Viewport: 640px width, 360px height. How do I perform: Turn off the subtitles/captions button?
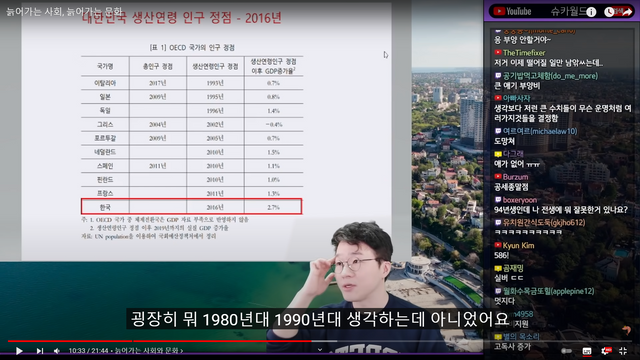coord(587,351)
